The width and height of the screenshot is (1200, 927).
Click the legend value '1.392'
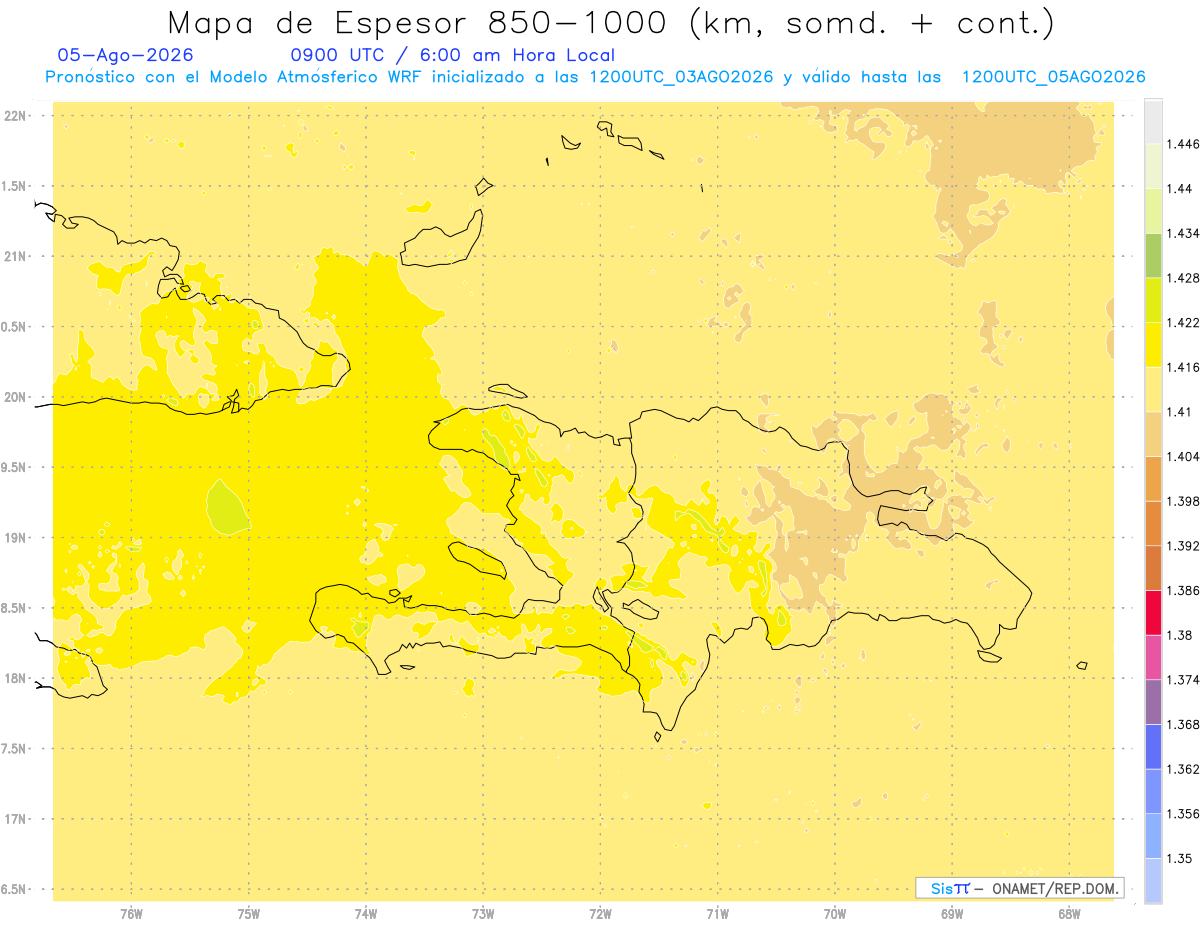(x=1183, y=546)
